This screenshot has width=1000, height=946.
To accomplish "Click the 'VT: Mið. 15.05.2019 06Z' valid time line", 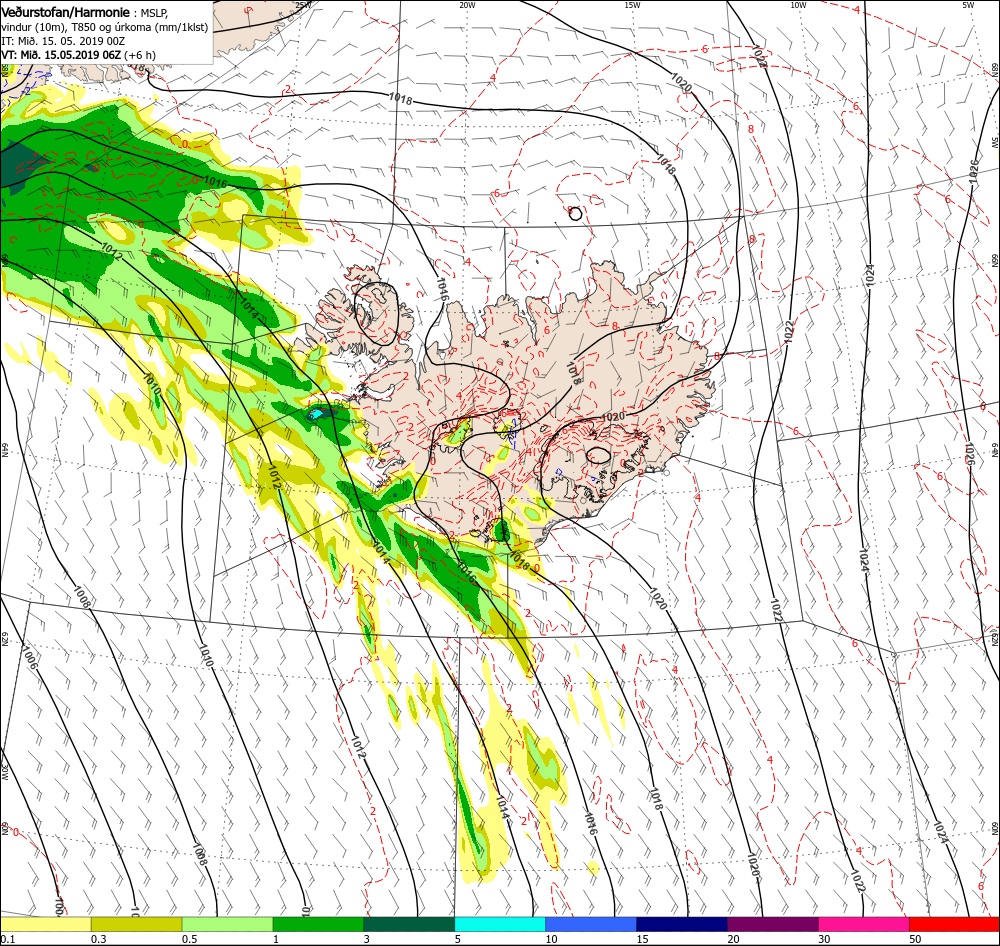I will (x=61, y=55).
